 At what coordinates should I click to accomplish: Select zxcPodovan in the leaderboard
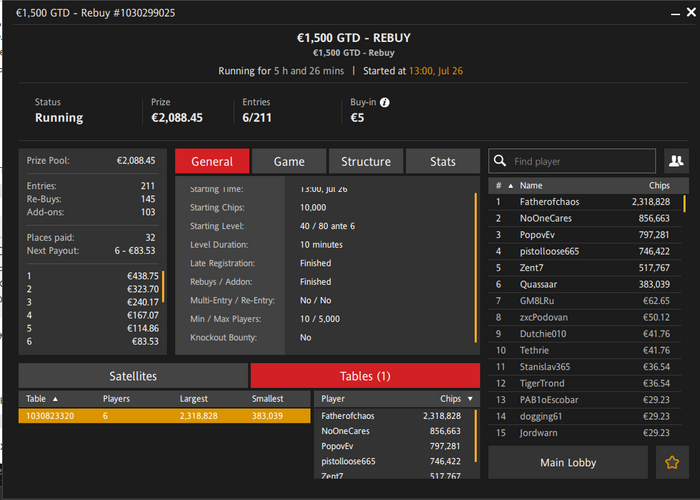point(585,317)
